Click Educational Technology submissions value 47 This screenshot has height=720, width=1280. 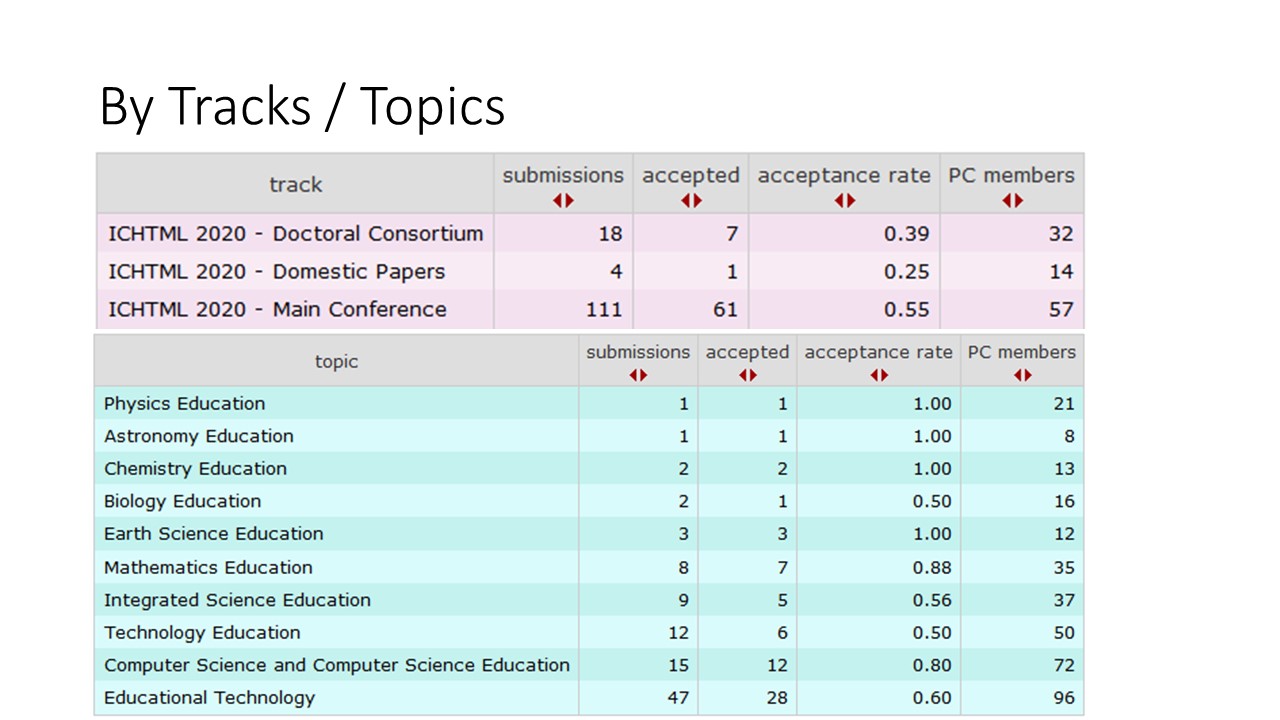pyautogui.click(x=679, y=697)
